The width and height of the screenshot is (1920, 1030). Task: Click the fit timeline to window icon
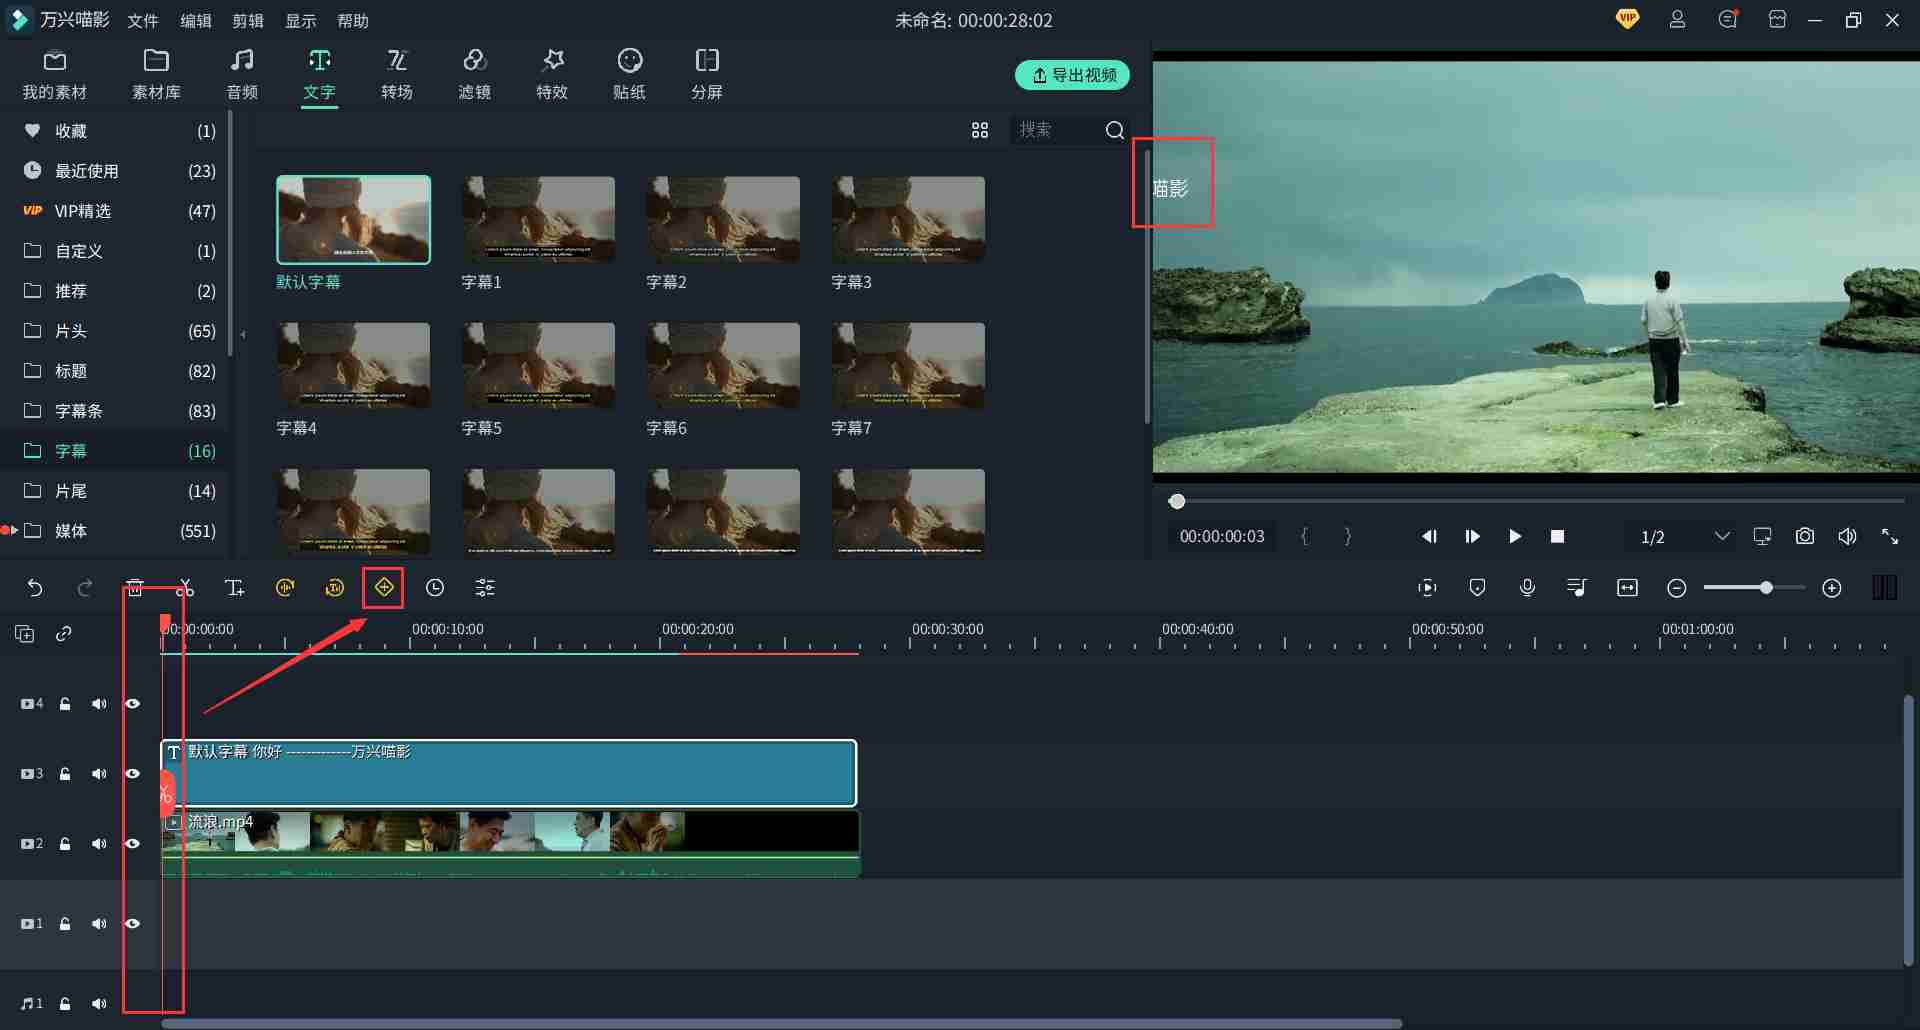(x=1627, y=588)
